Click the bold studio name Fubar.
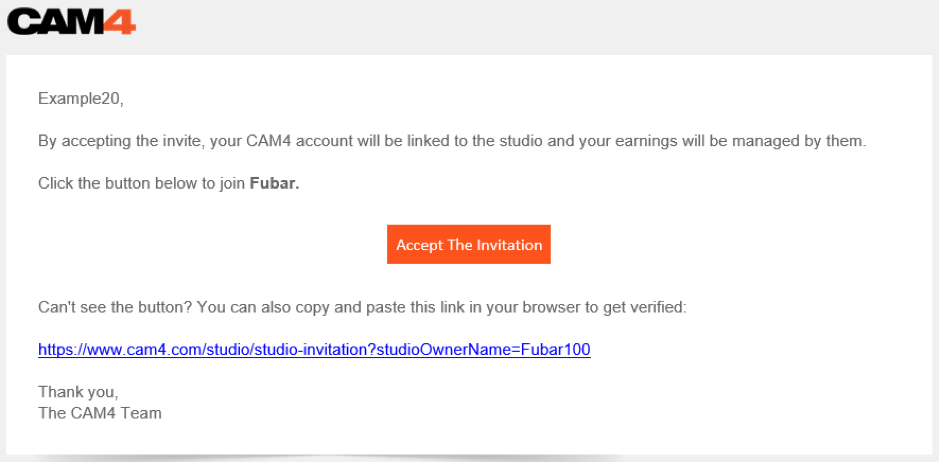Screen dimensions: 939x462 pyautogui.click(x=274, y=183)
